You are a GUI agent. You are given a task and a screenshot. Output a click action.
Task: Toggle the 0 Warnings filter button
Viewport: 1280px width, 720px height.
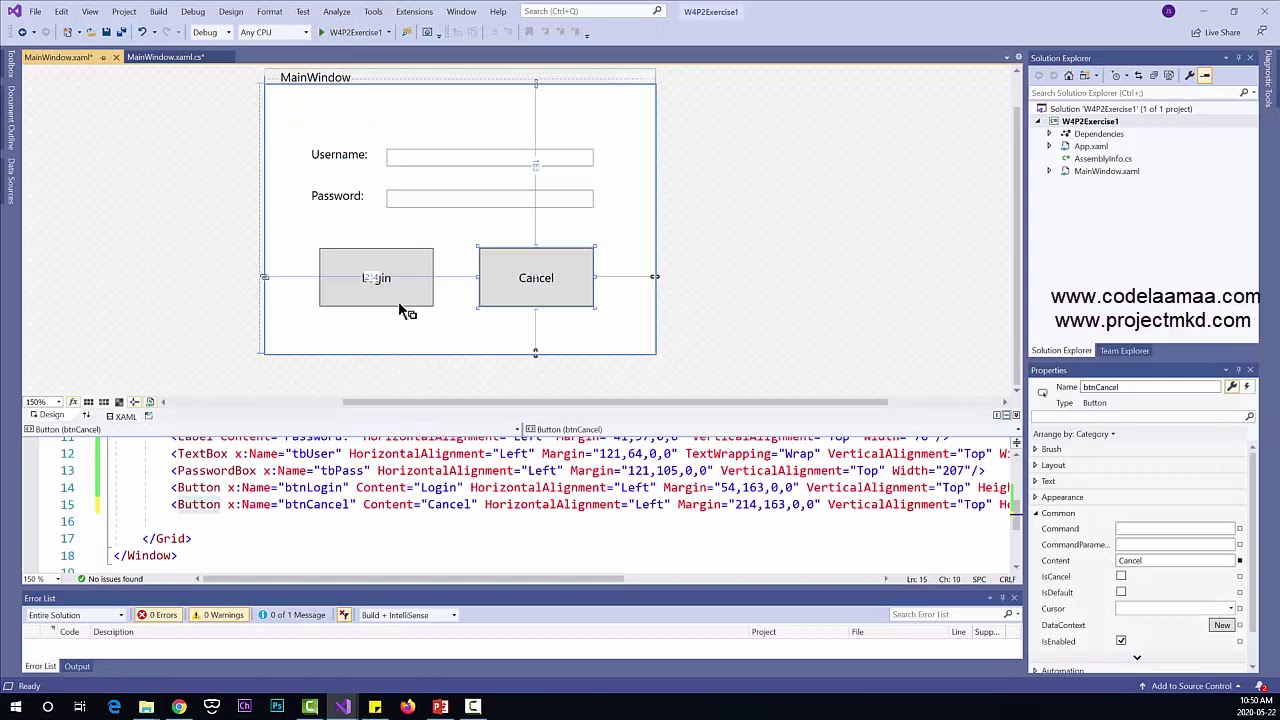tap(218, 615)
